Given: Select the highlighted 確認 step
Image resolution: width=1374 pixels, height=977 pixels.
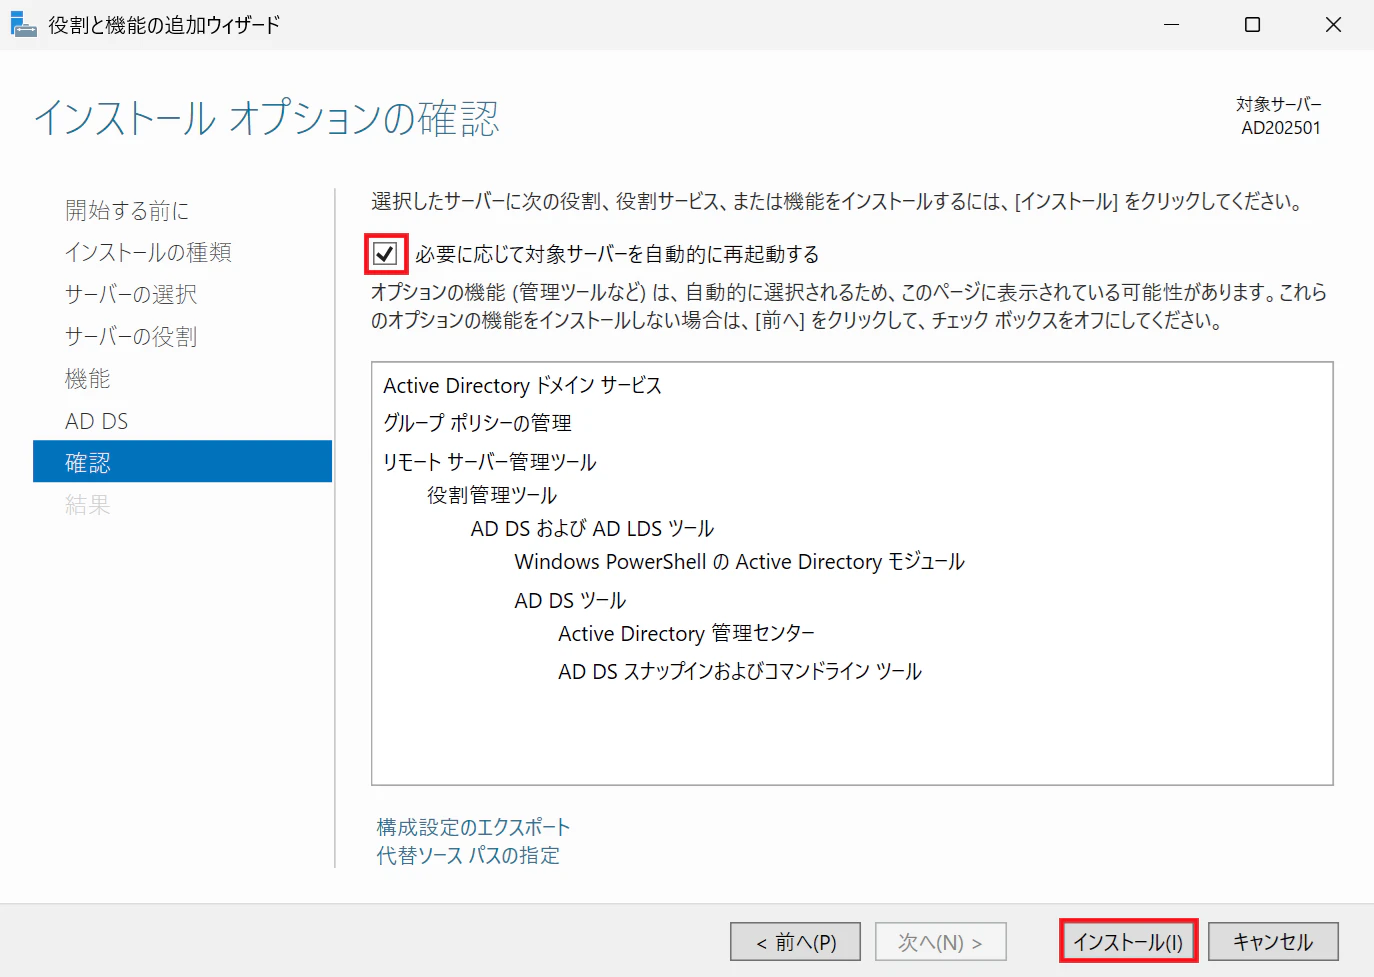Looking at the screenshot, I should pos(182,462).
